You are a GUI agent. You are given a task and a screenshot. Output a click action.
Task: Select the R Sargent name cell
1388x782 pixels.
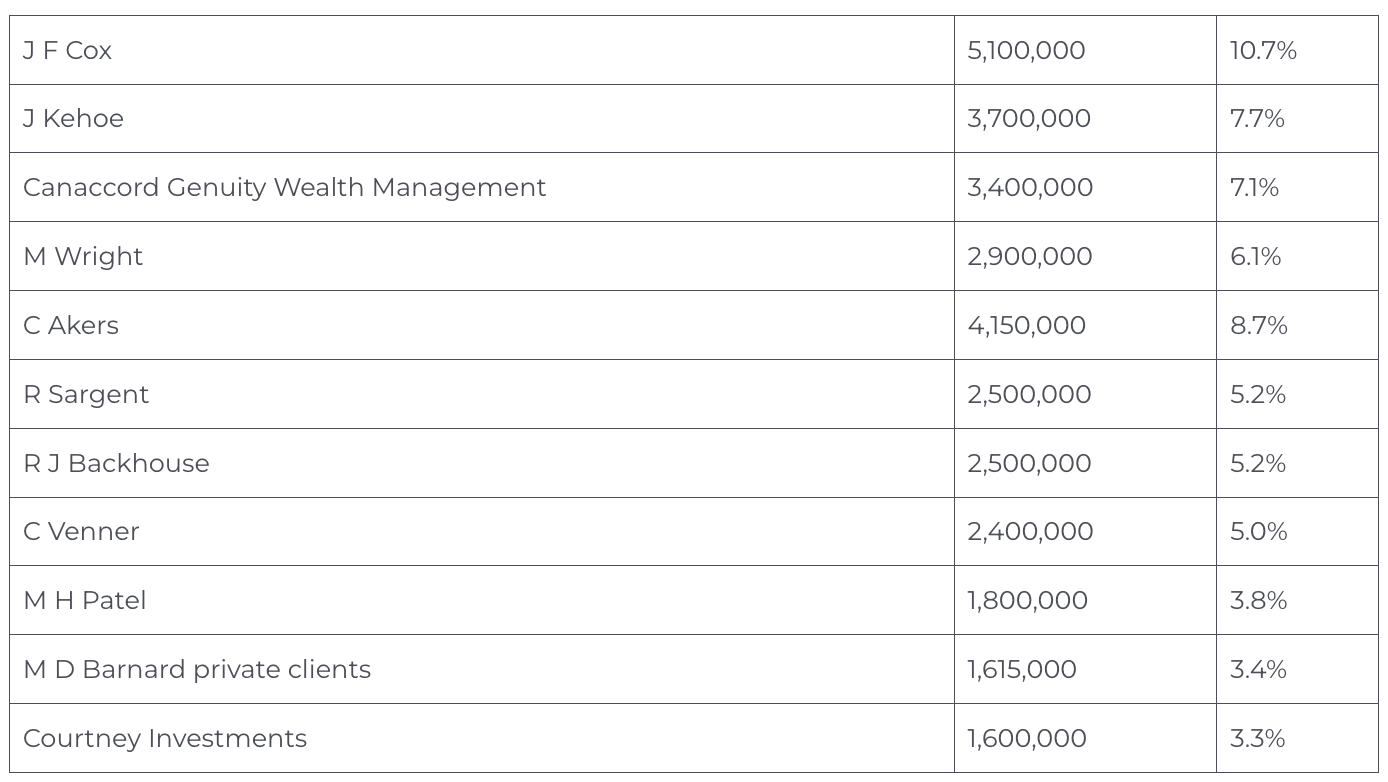[86, 394]
